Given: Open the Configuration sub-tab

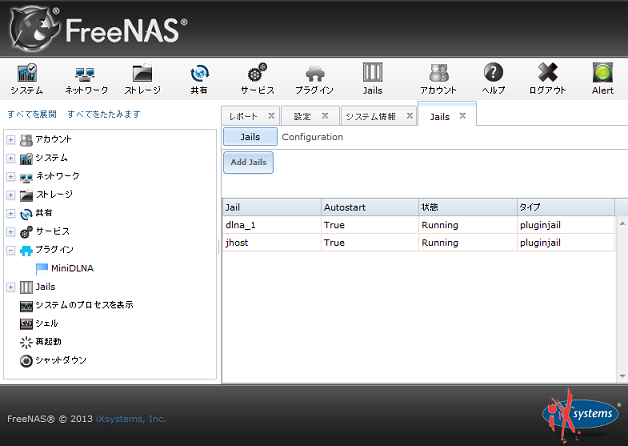Looking at the screenshot, I should coord(312,137).
